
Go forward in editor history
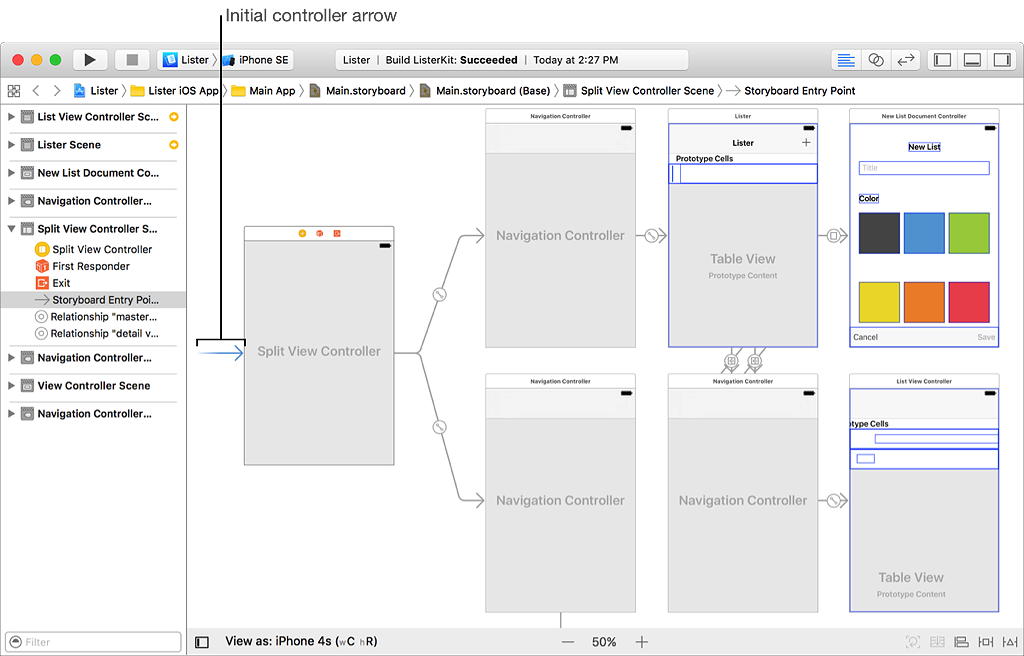coord(57,91)
